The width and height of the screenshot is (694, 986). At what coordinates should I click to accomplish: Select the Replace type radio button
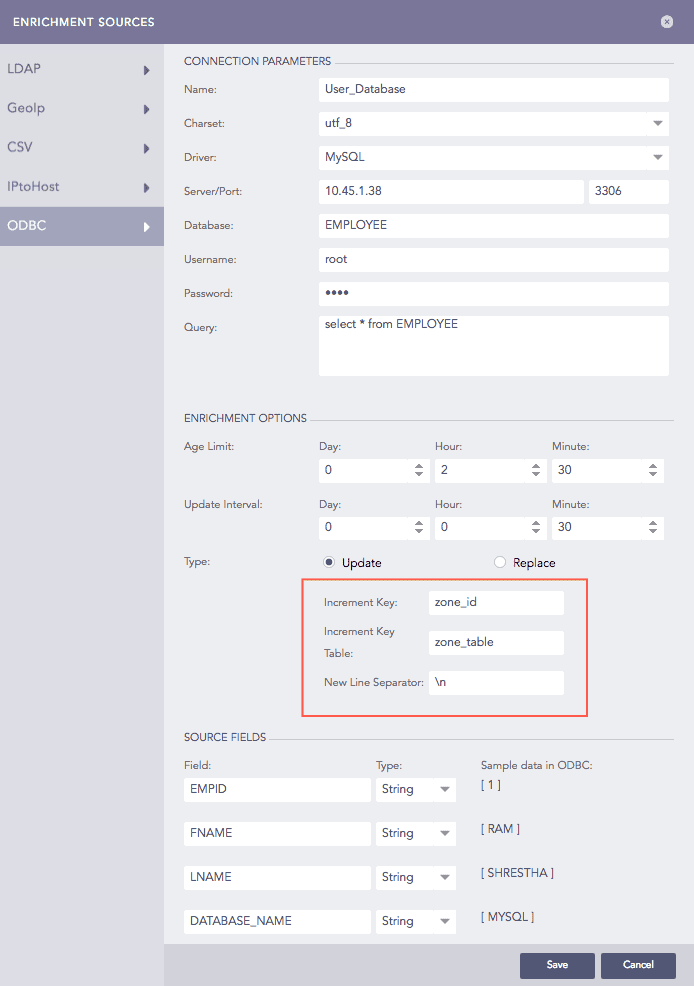[x=500, y=563]
